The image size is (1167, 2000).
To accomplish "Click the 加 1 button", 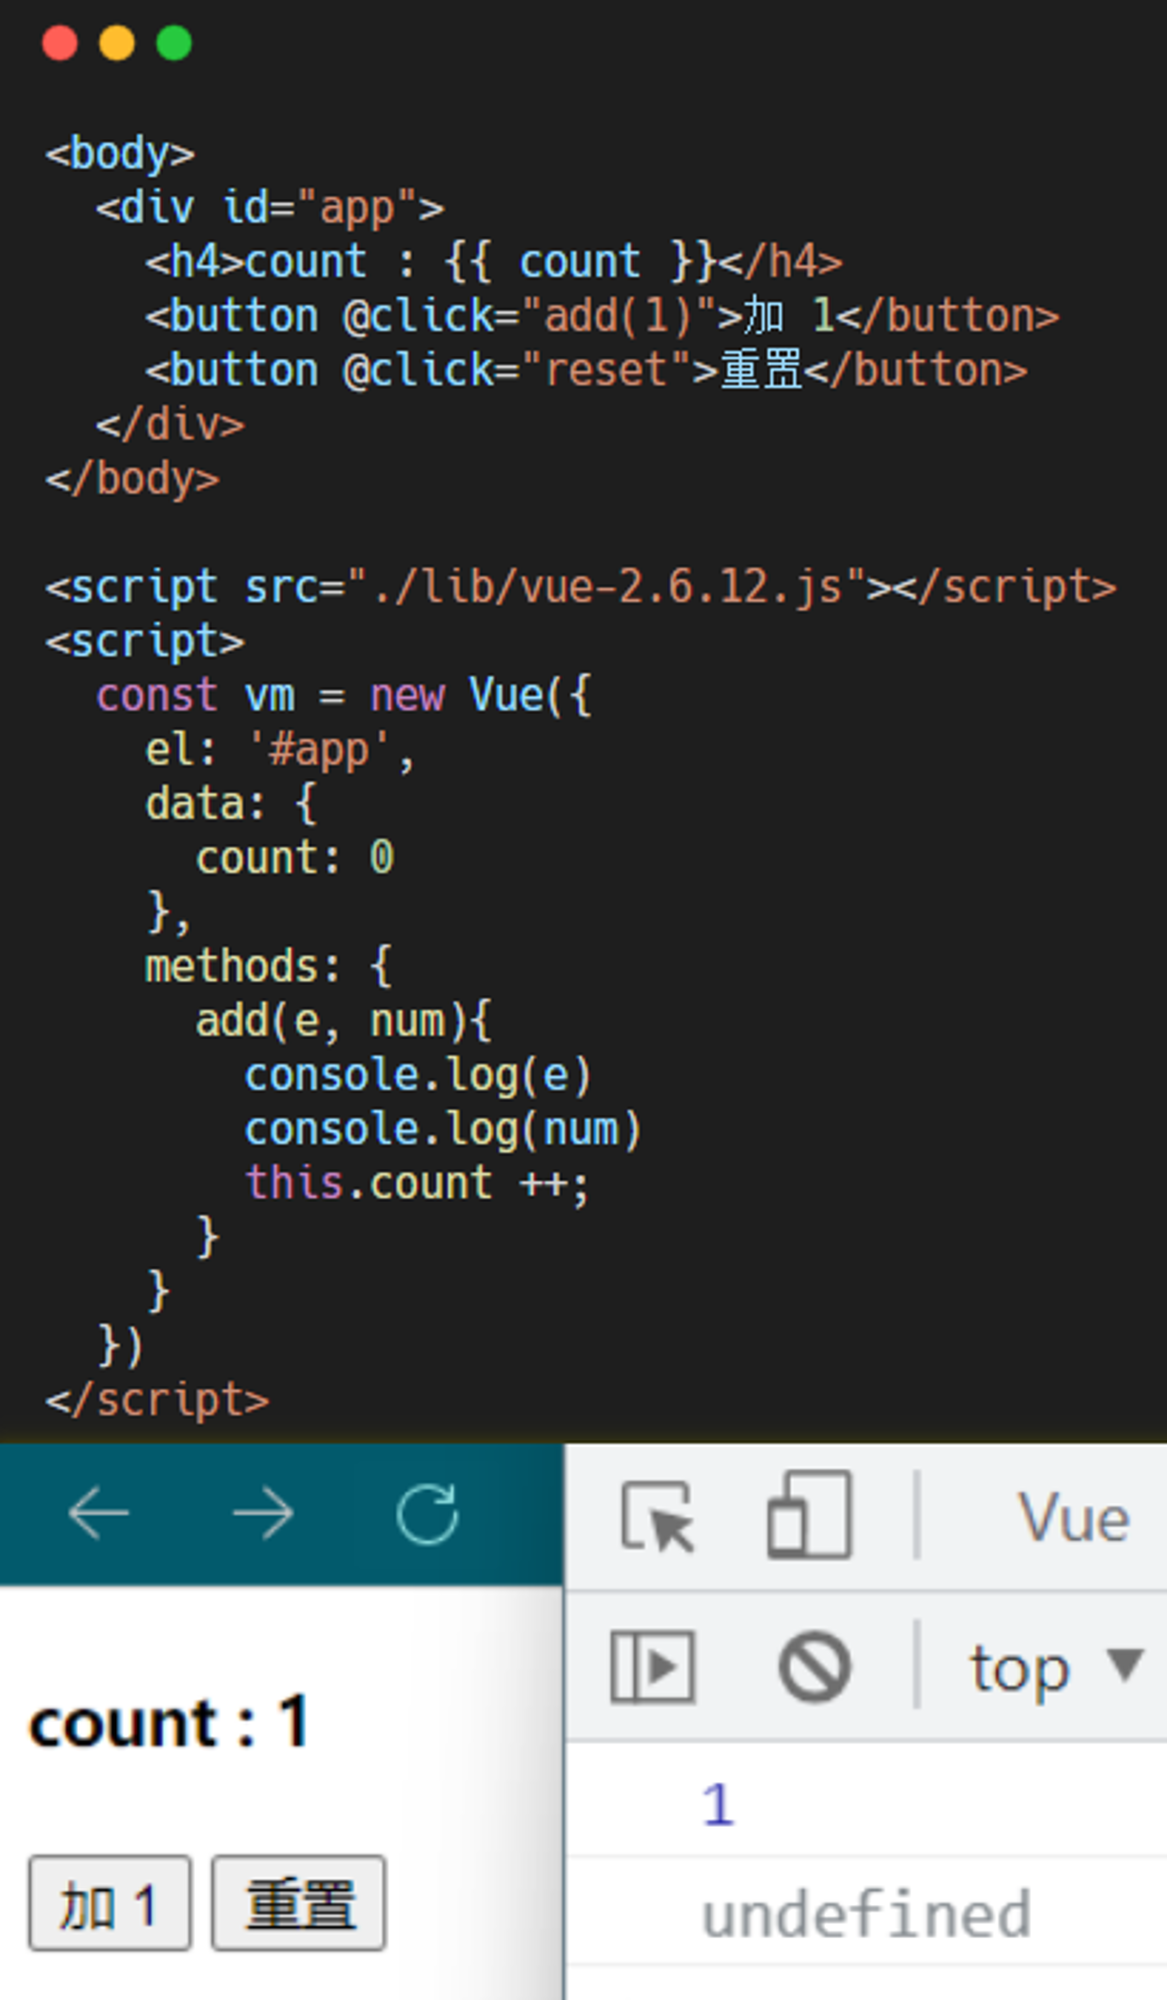I will 110,1903.
